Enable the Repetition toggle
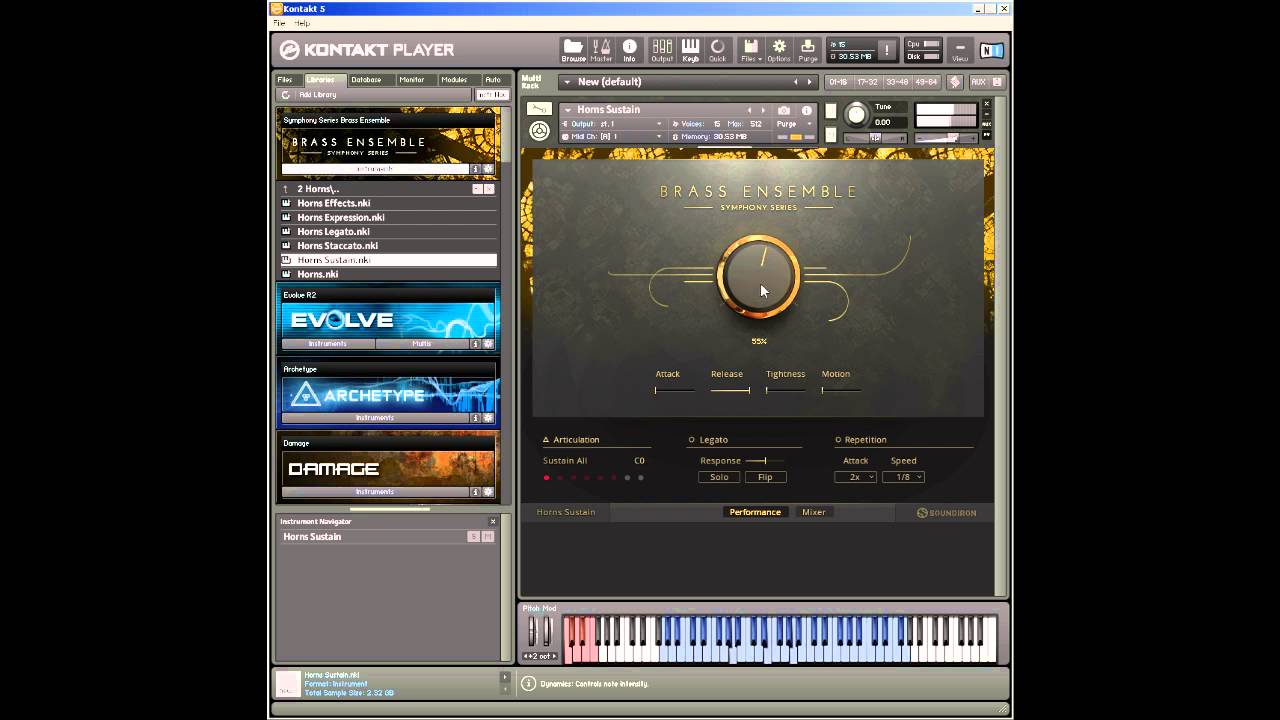This screenshot has height=720, width=1280. point(838,440)
